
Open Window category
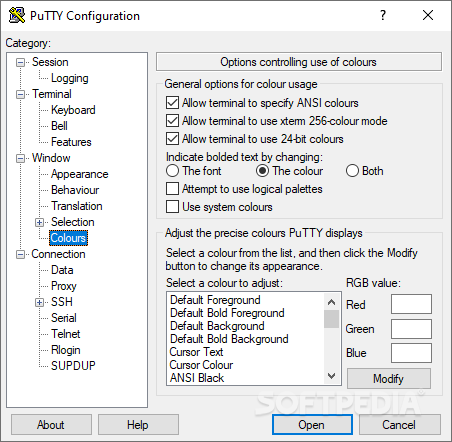pos(51,158)
